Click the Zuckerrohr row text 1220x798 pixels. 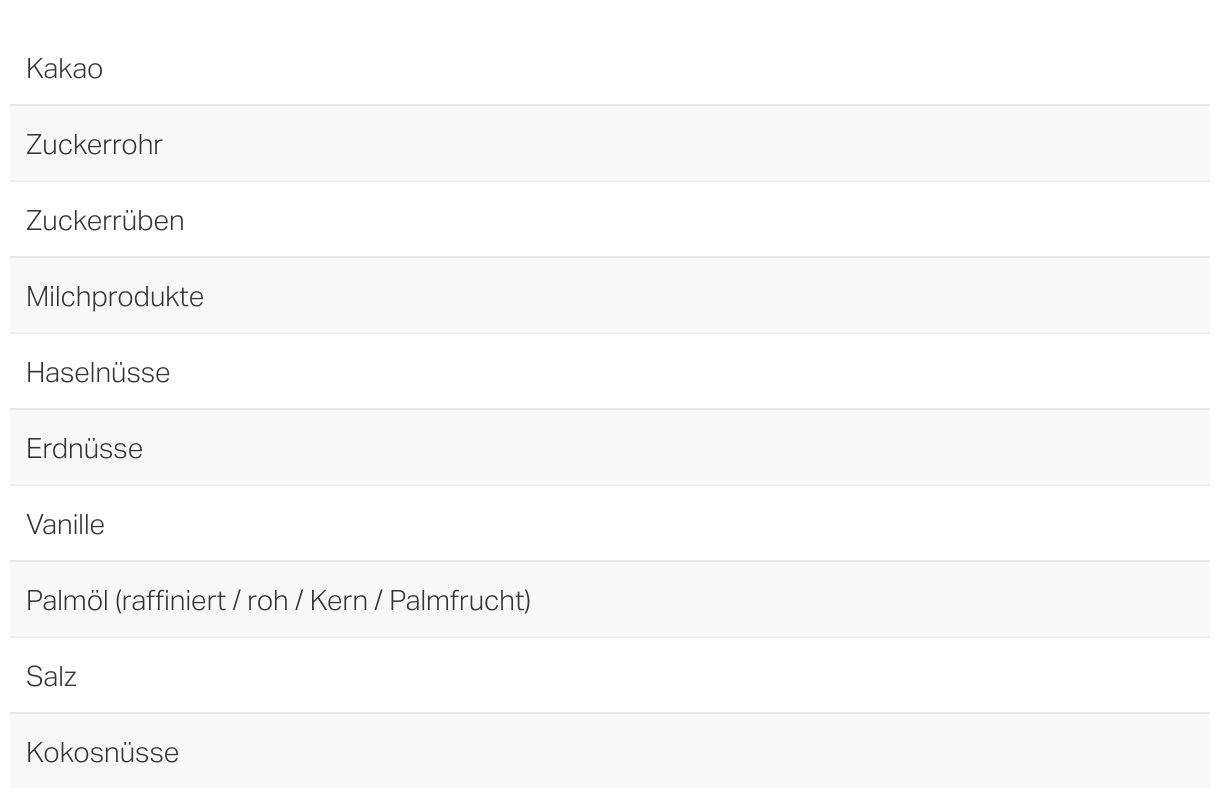click(x=94, y=145)
